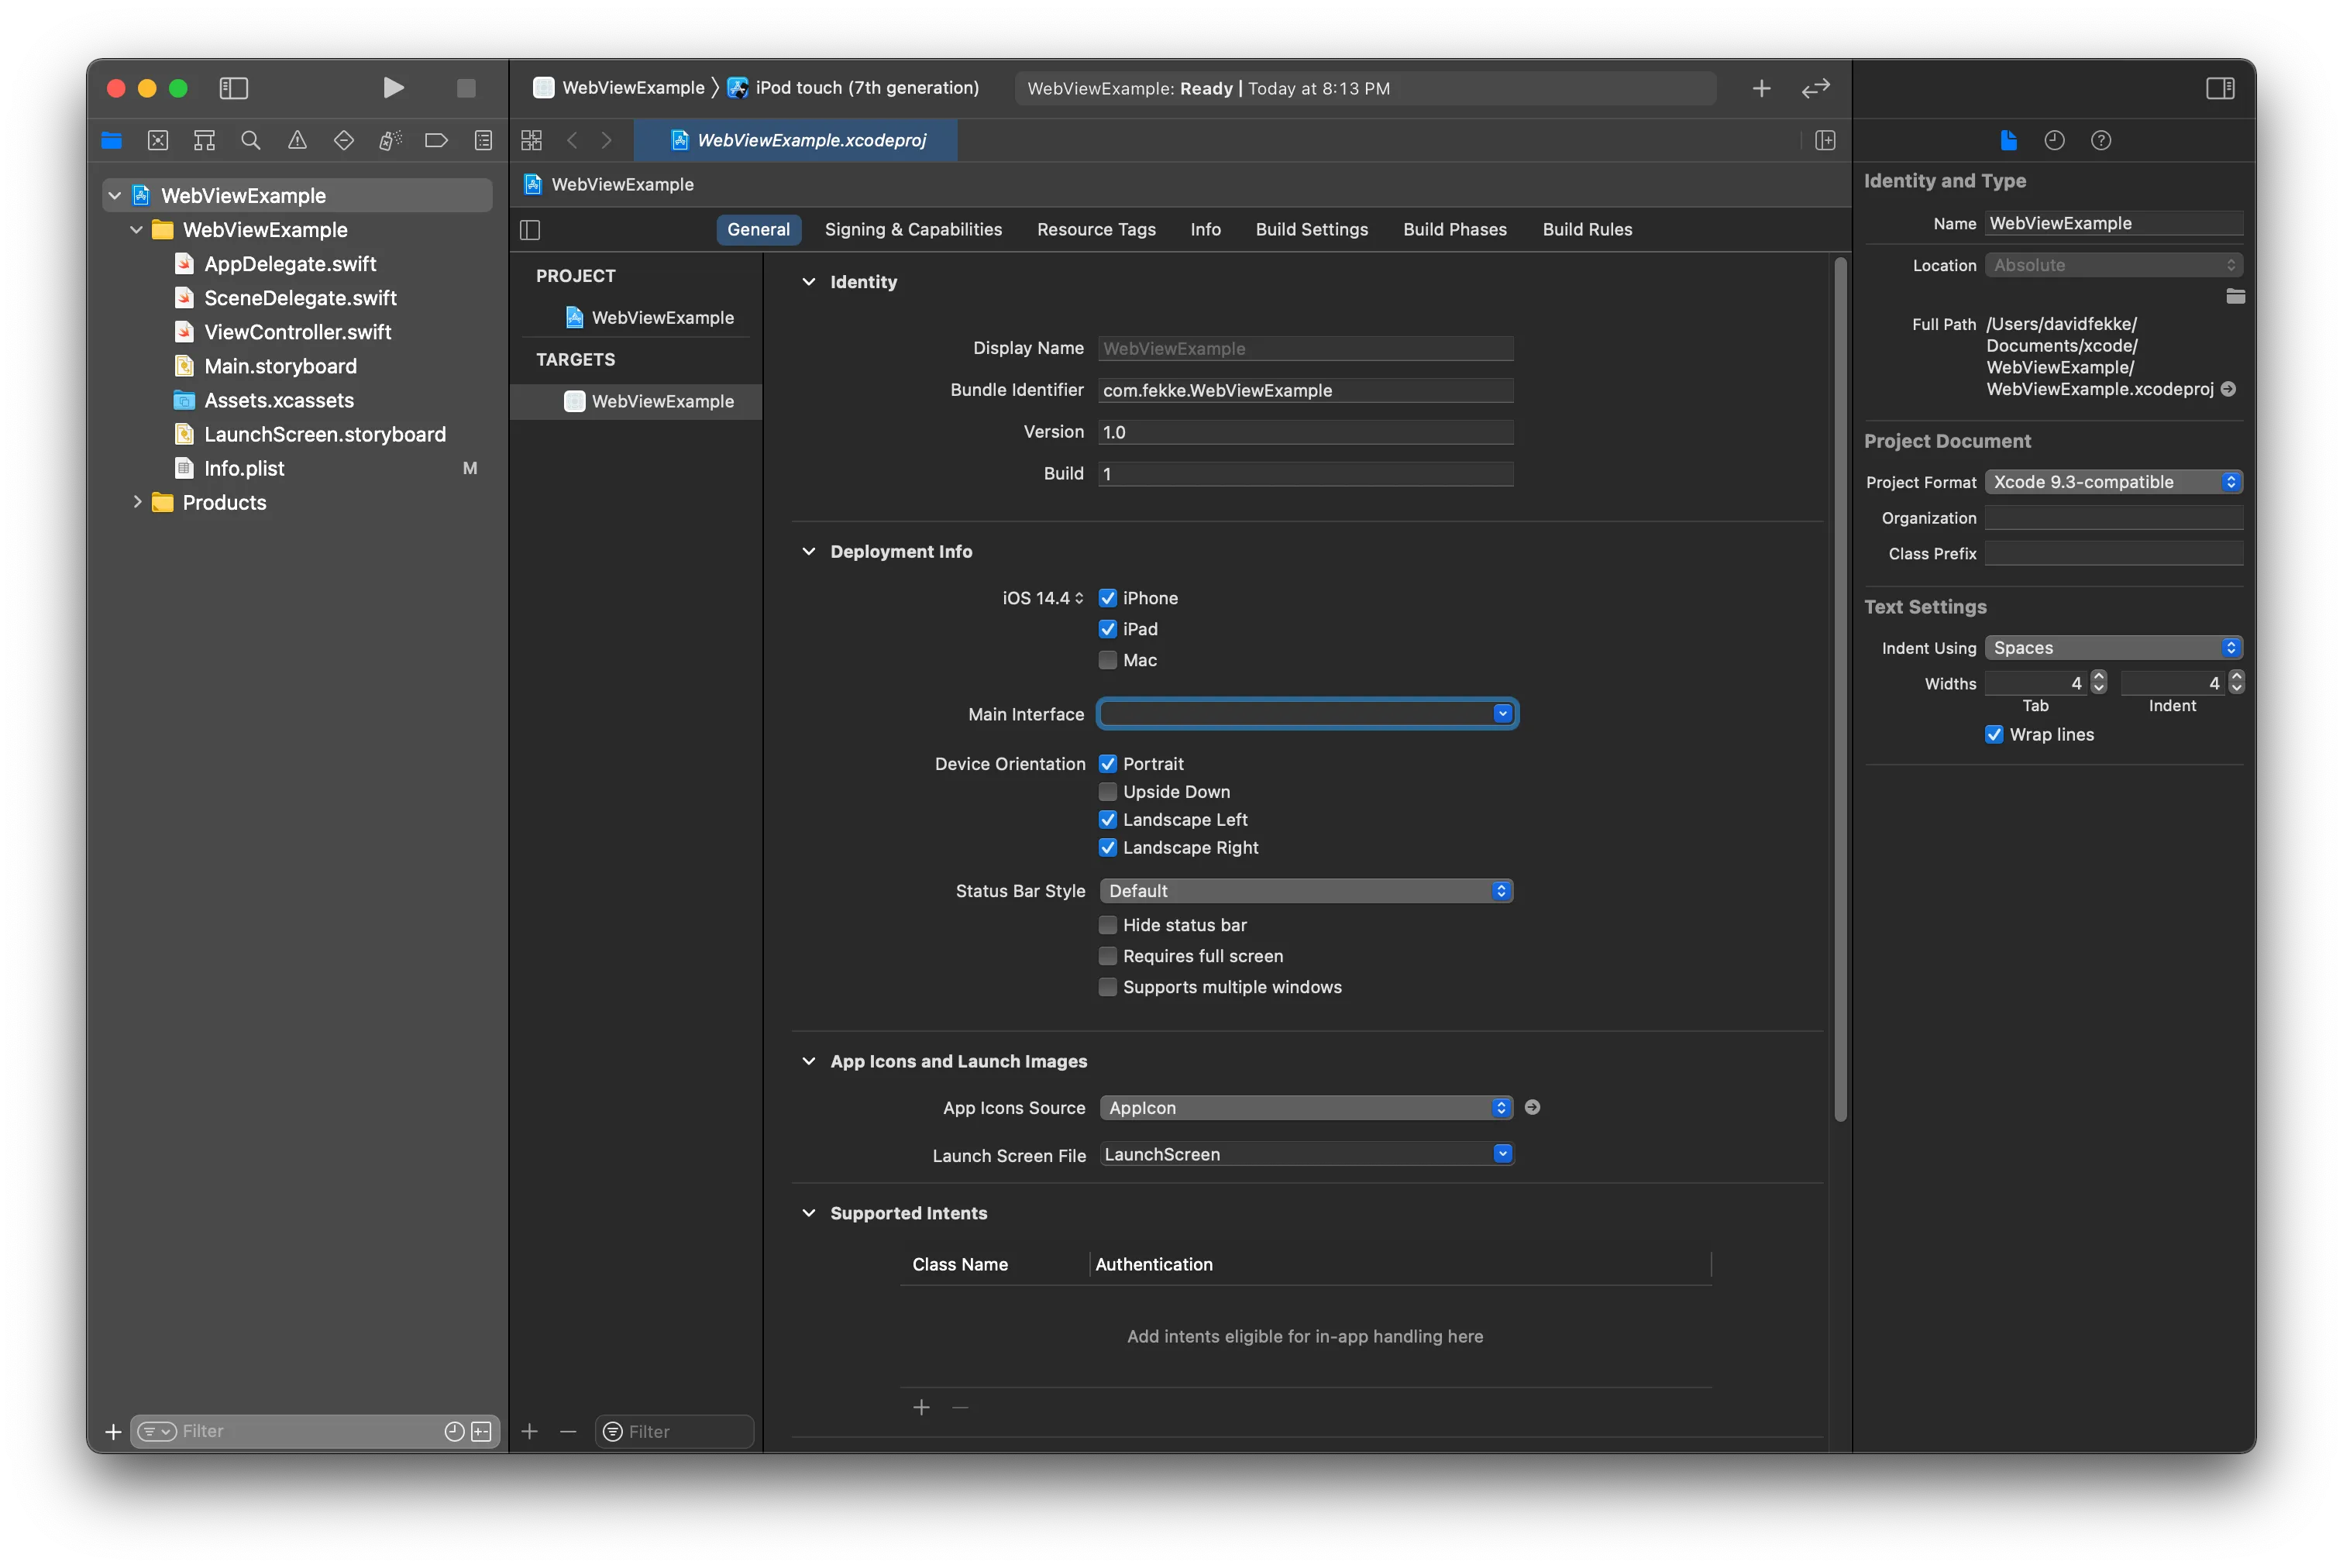Show the Quick Help inspector

2101,140
